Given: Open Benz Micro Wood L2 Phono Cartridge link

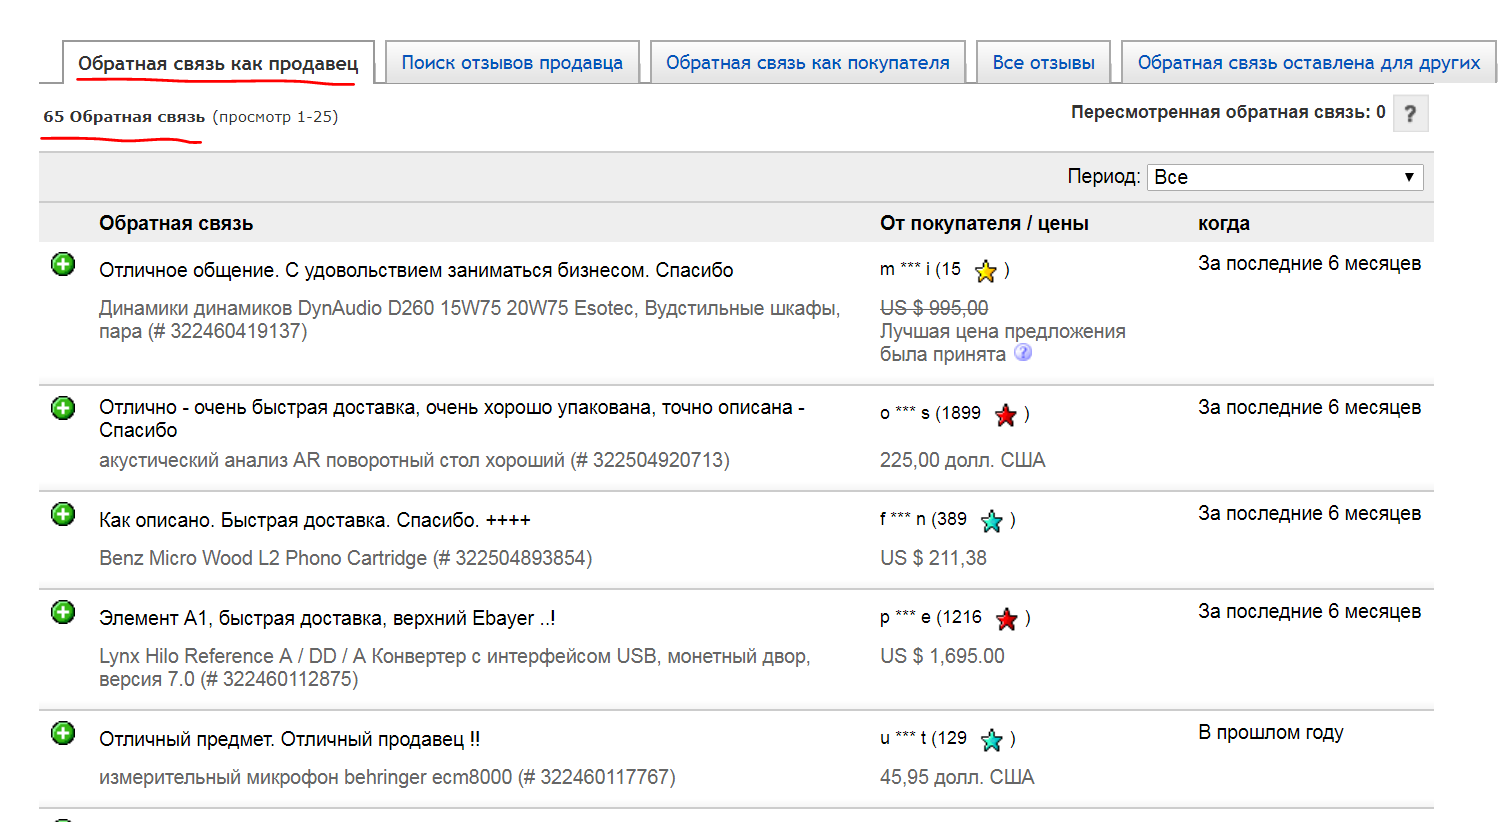Looking at the screenshot, I should pos(345,558).
